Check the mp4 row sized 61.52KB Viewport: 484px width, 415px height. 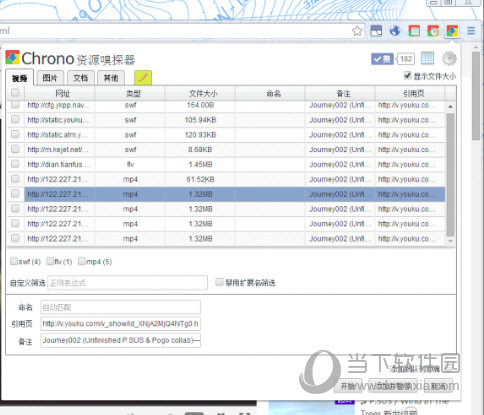[15, 179]
